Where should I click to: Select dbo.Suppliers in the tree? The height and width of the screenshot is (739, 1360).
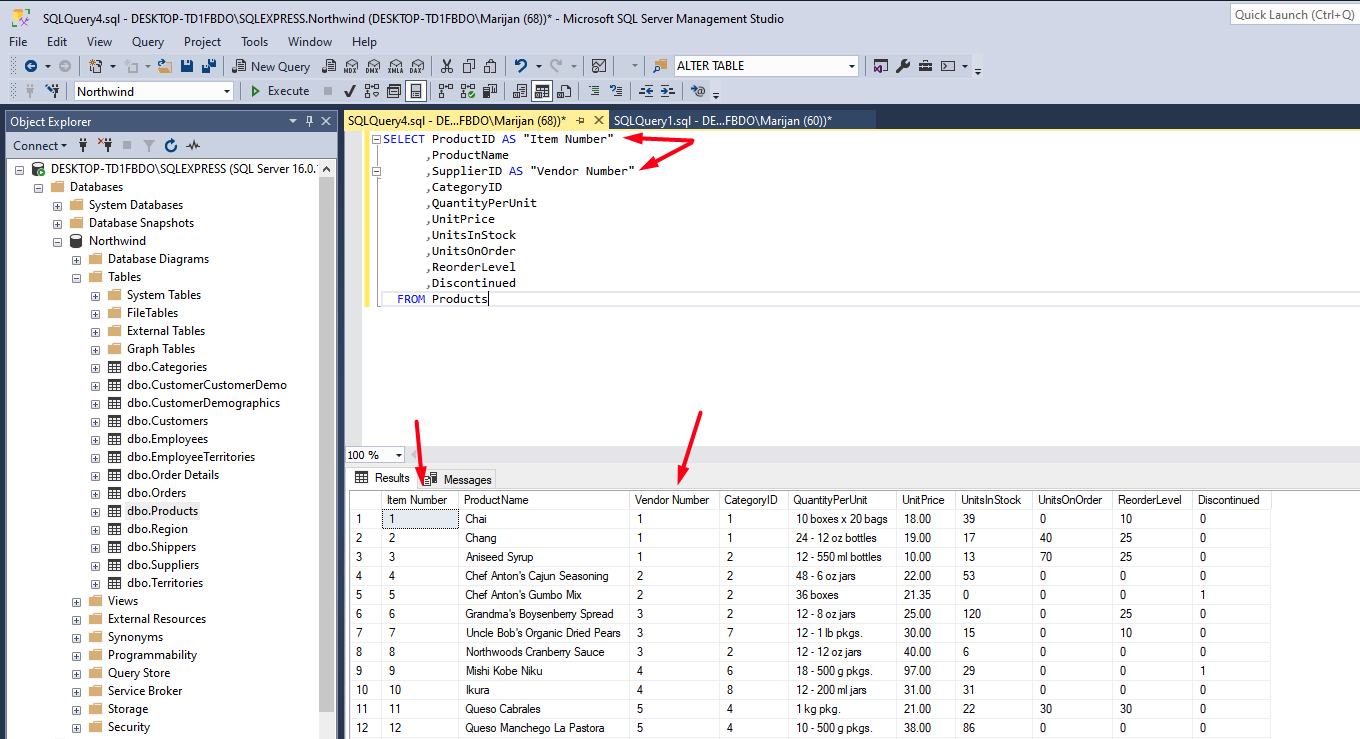pyautogui.click(x=163, y=565)
